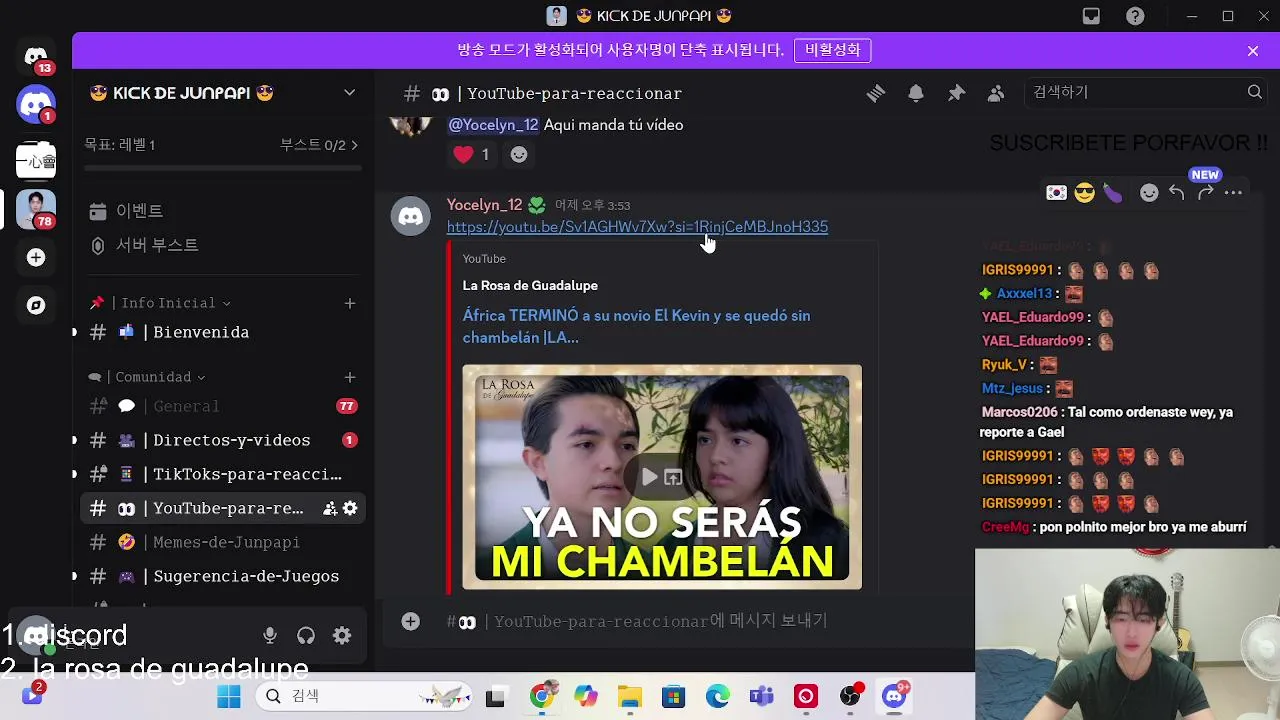The image size is (1280, 720).
Task: Open the white logo server icon
Action: [x=36, y=160]
